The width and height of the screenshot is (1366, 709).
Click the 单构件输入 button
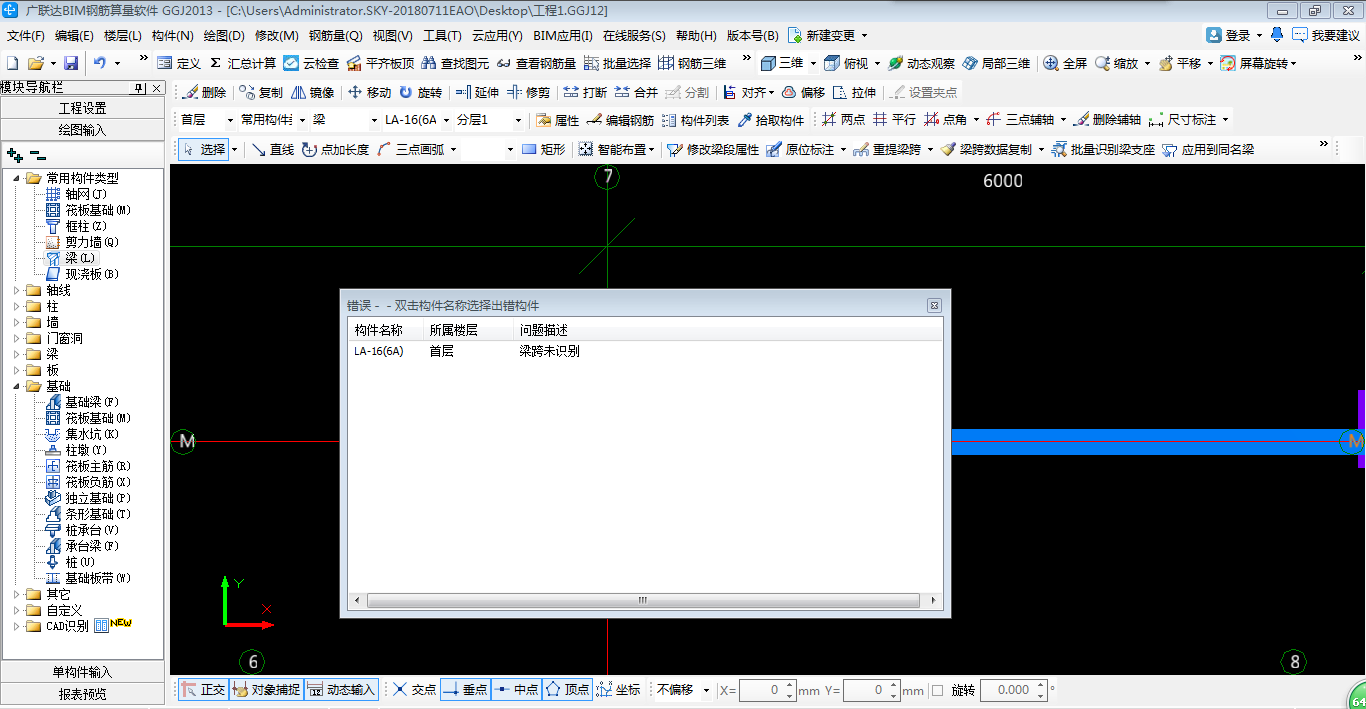coord(83,672)
